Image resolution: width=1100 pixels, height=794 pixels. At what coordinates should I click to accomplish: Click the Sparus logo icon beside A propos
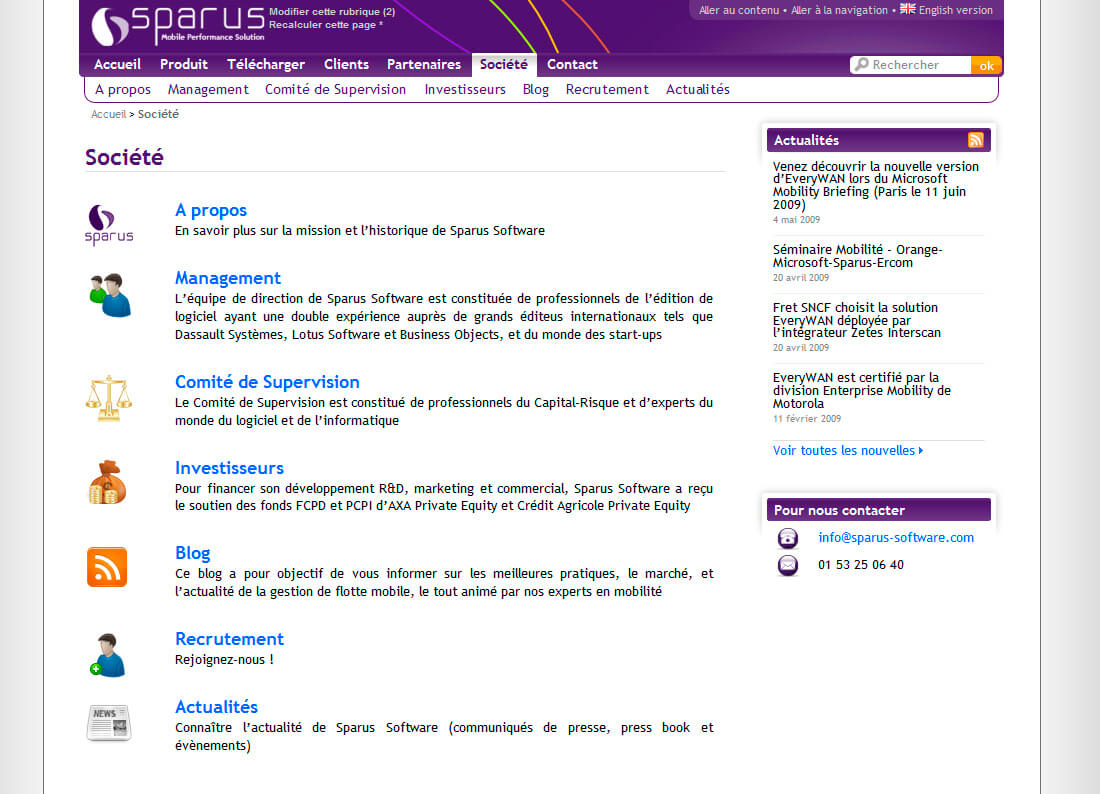point(109,225)
